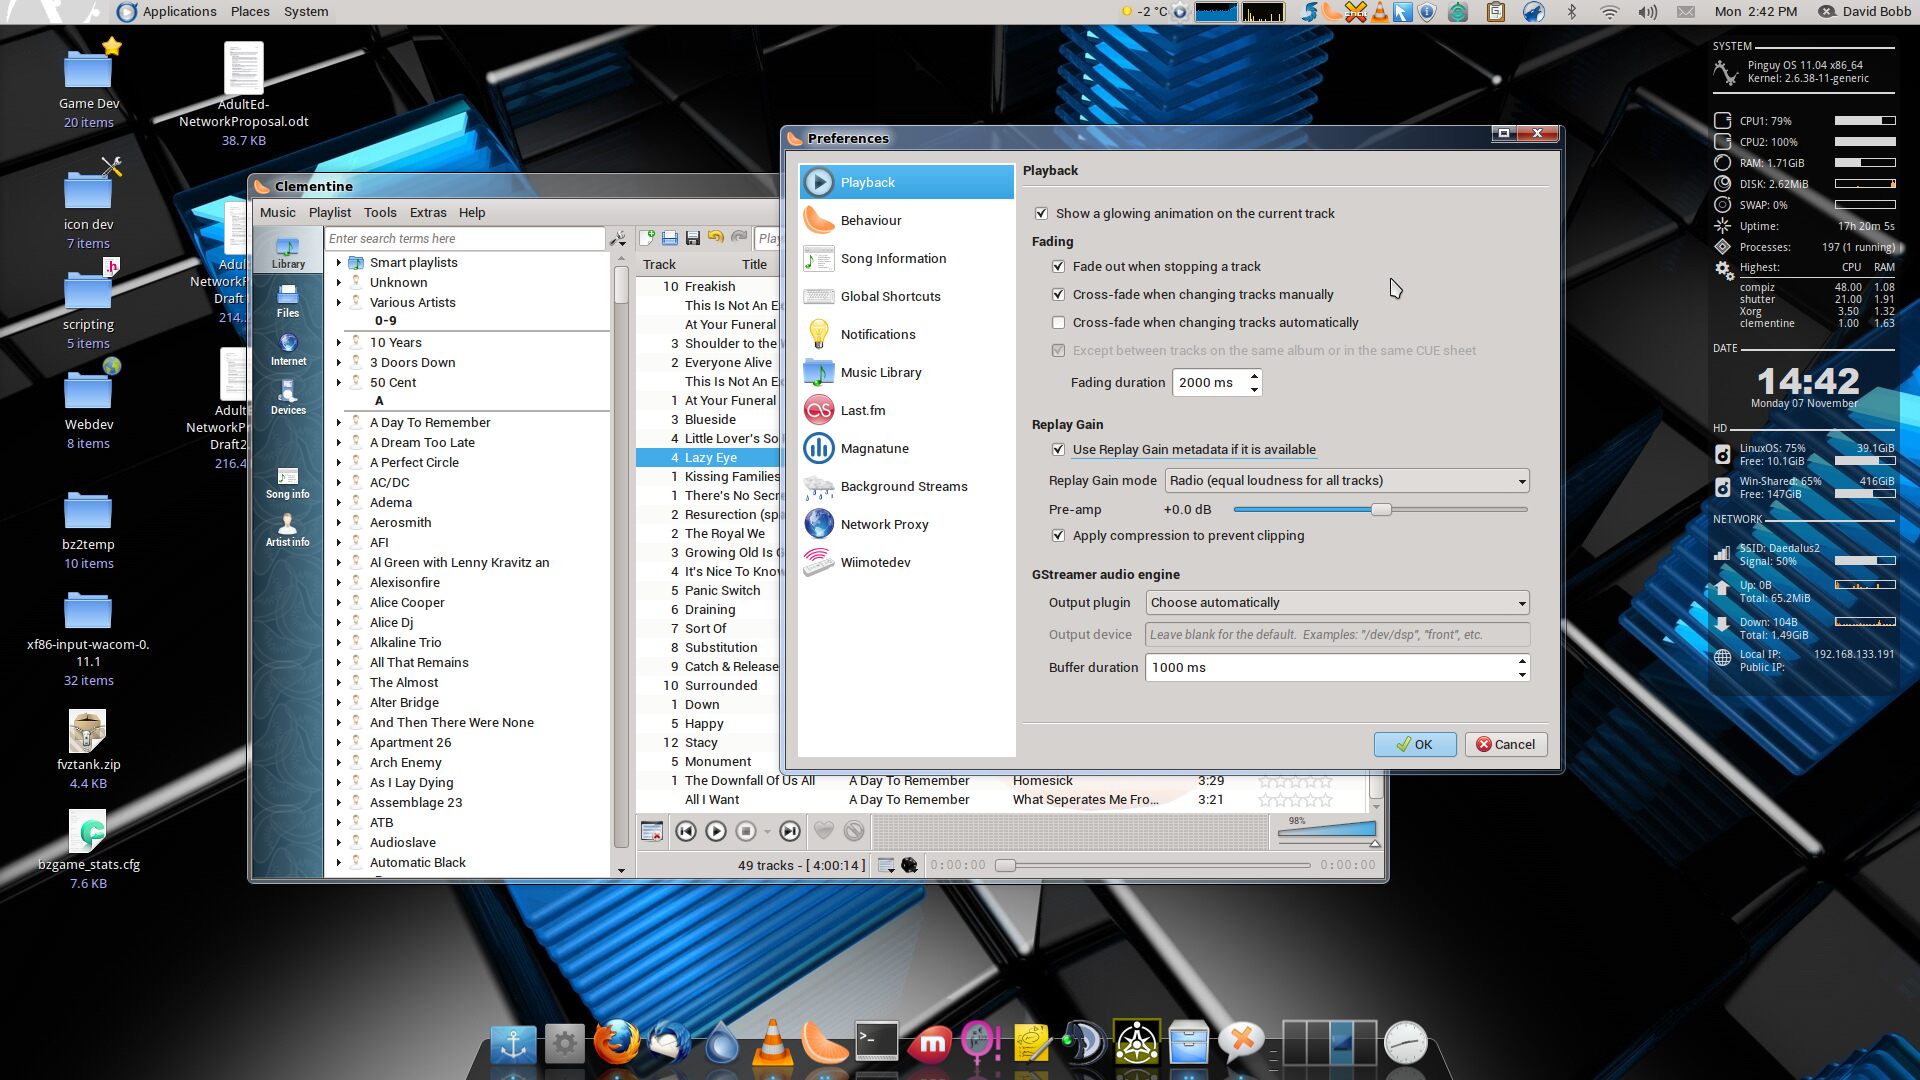Image resolution: width=1920 pixels, height=1080 pixels.
Task: Click new playlist icon in Clementine toolbar
Action: tap(647, 238)
